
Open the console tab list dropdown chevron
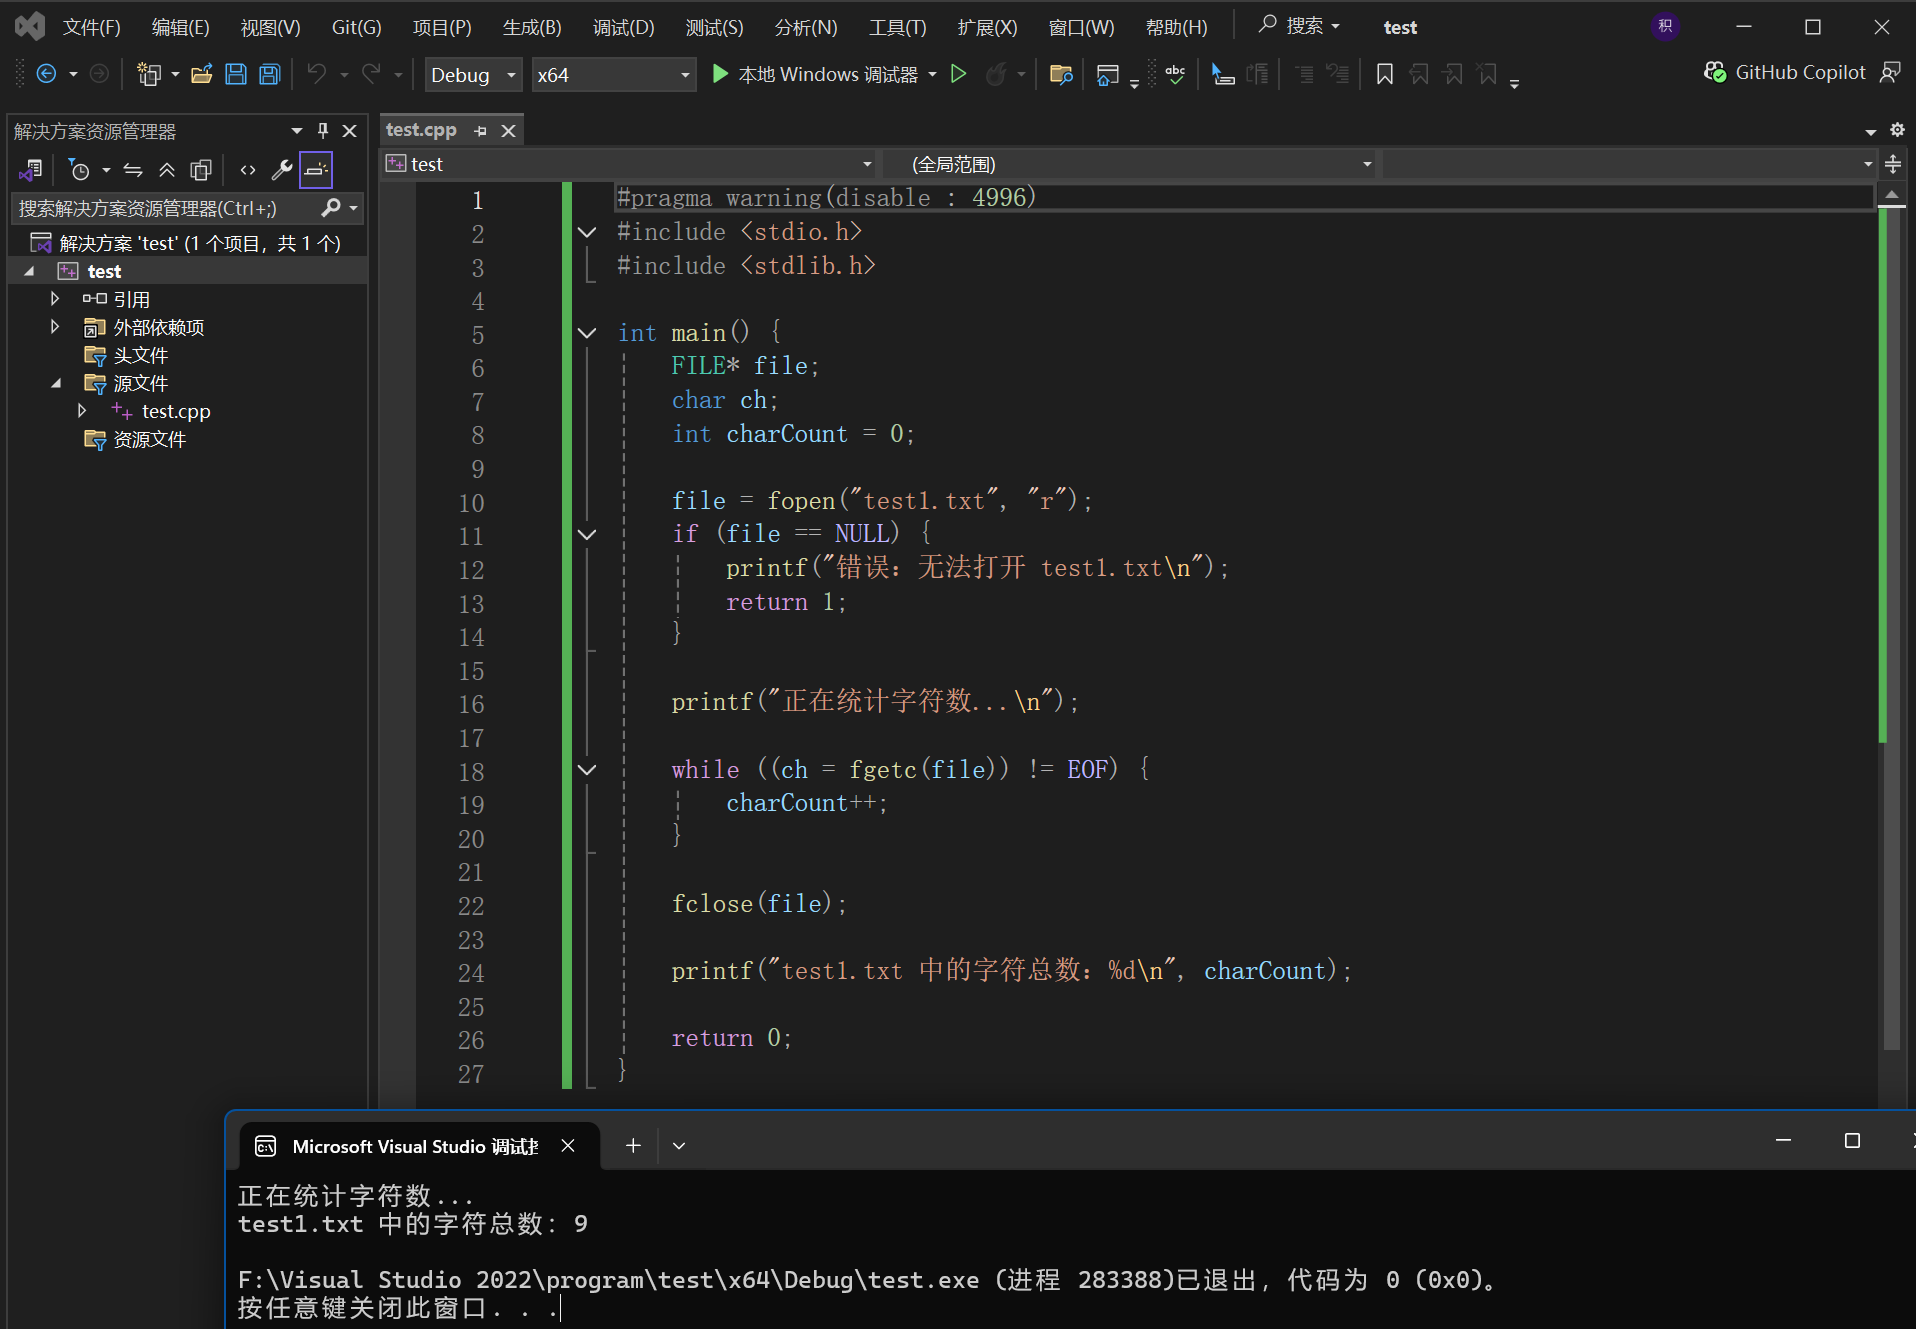point(679,1146)
